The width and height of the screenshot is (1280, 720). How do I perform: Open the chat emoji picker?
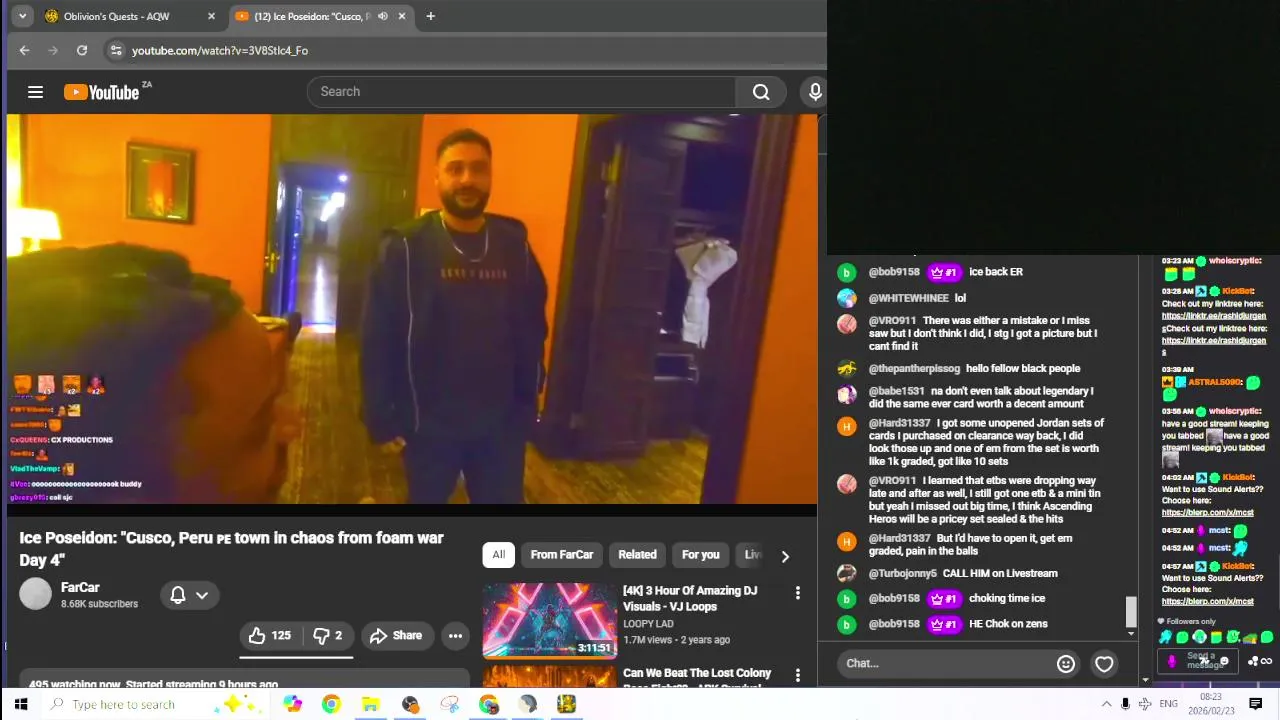click(1066, 663)
